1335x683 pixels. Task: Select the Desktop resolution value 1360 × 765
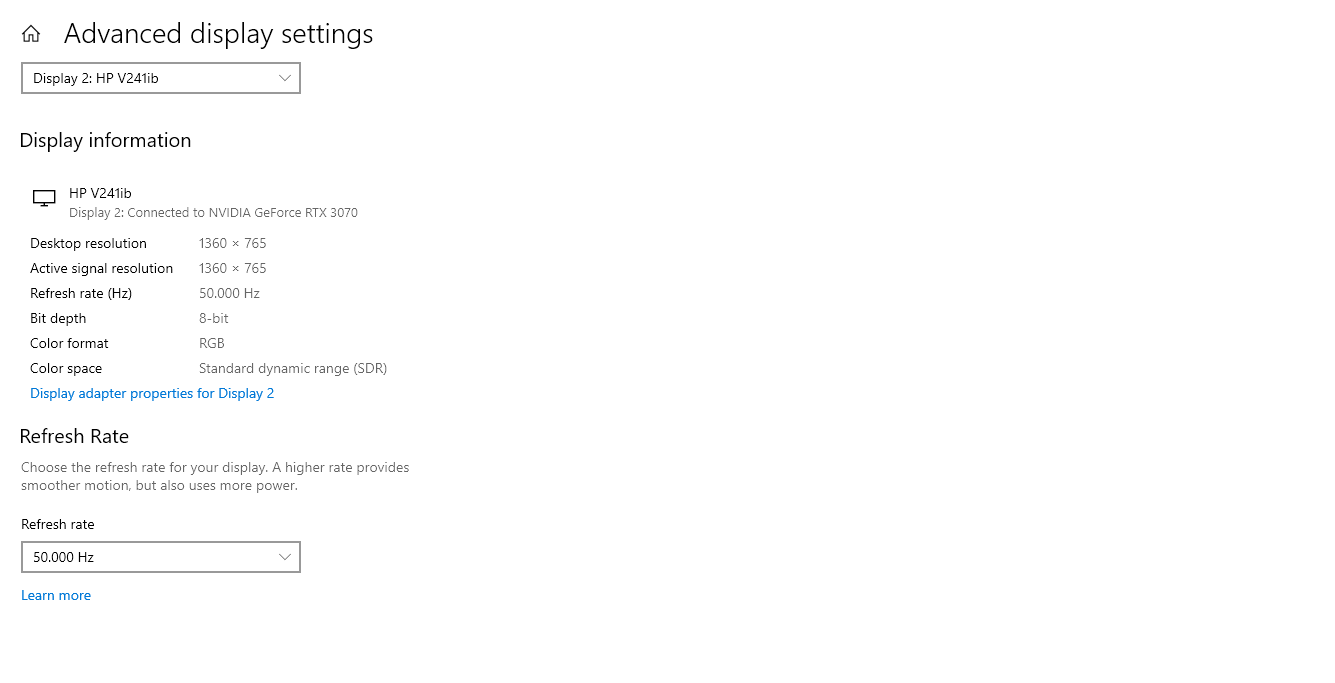(x=232, y=243)
